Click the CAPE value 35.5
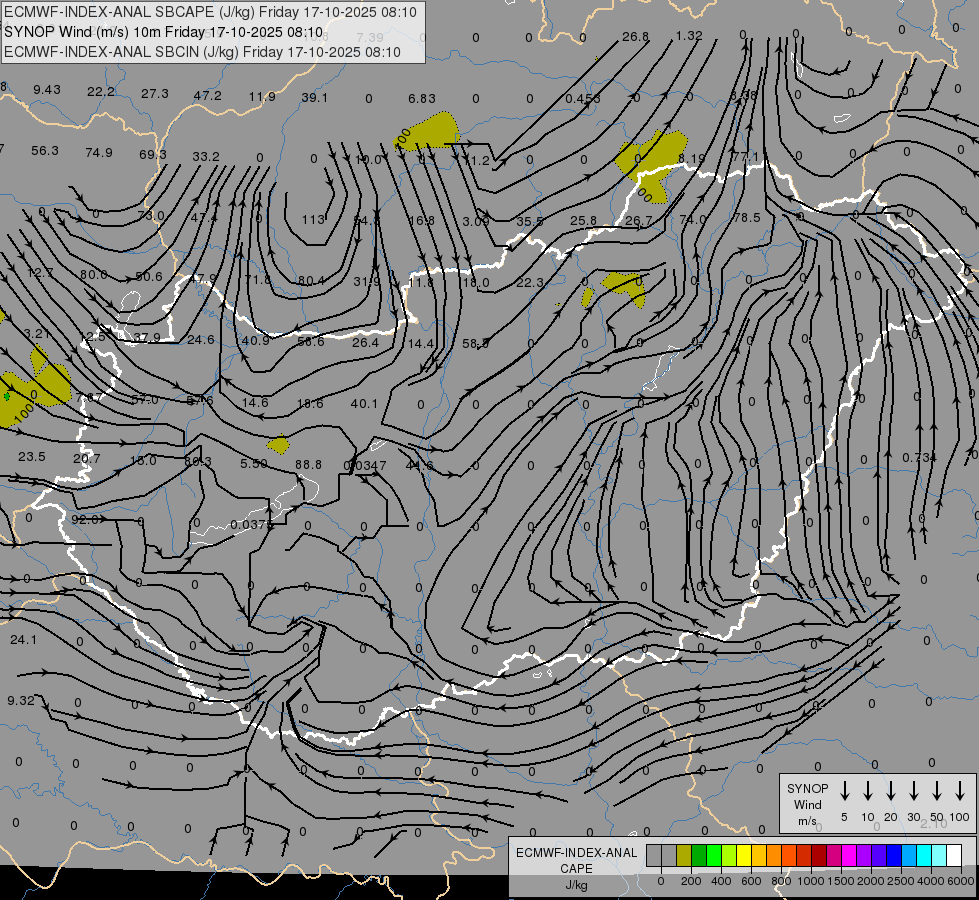 click(x=530, y=221)
